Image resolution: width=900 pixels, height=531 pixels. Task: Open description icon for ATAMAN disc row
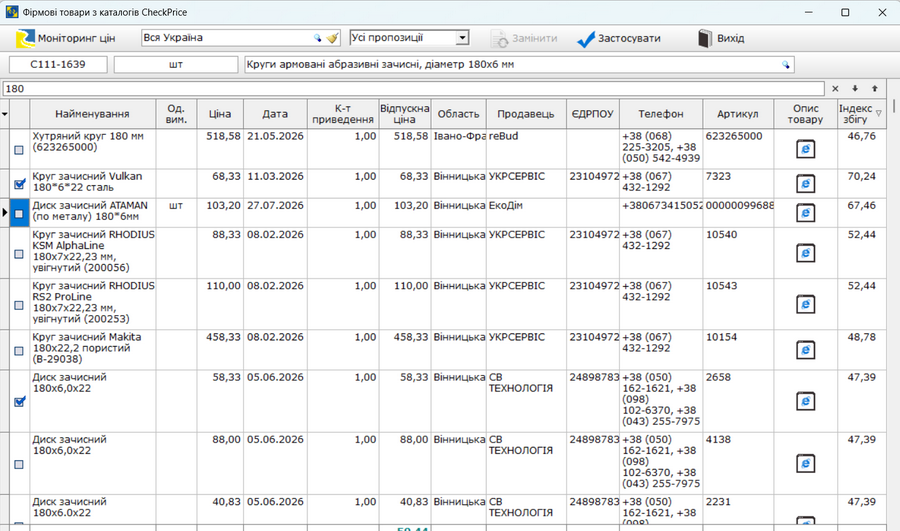click(x=805, y=213)
